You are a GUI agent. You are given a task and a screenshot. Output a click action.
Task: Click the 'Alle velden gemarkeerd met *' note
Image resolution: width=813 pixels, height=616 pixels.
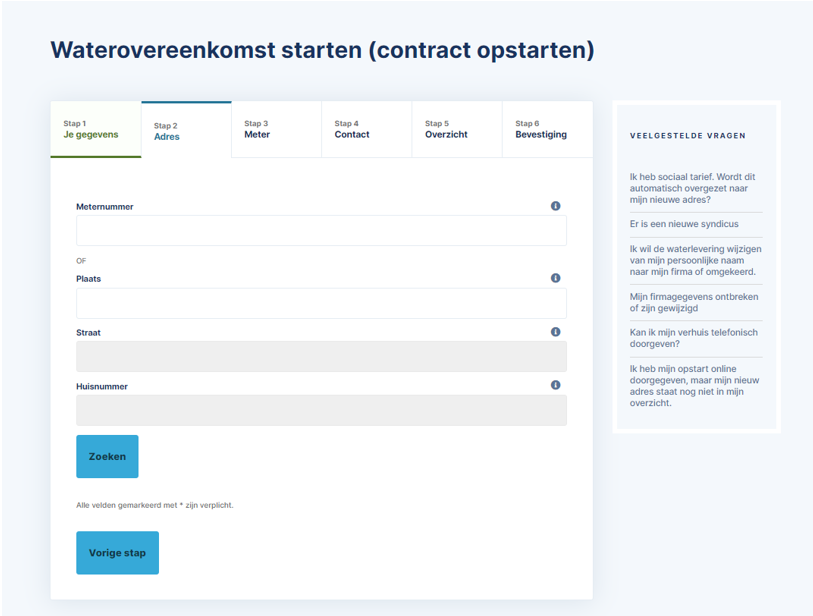click(155, 505)
